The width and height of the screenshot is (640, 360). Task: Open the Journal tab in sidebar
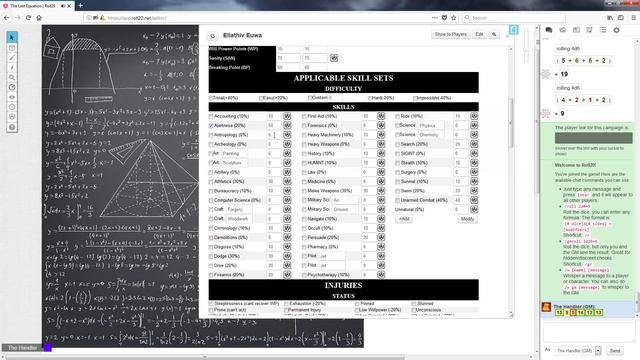tap(576, 30)
